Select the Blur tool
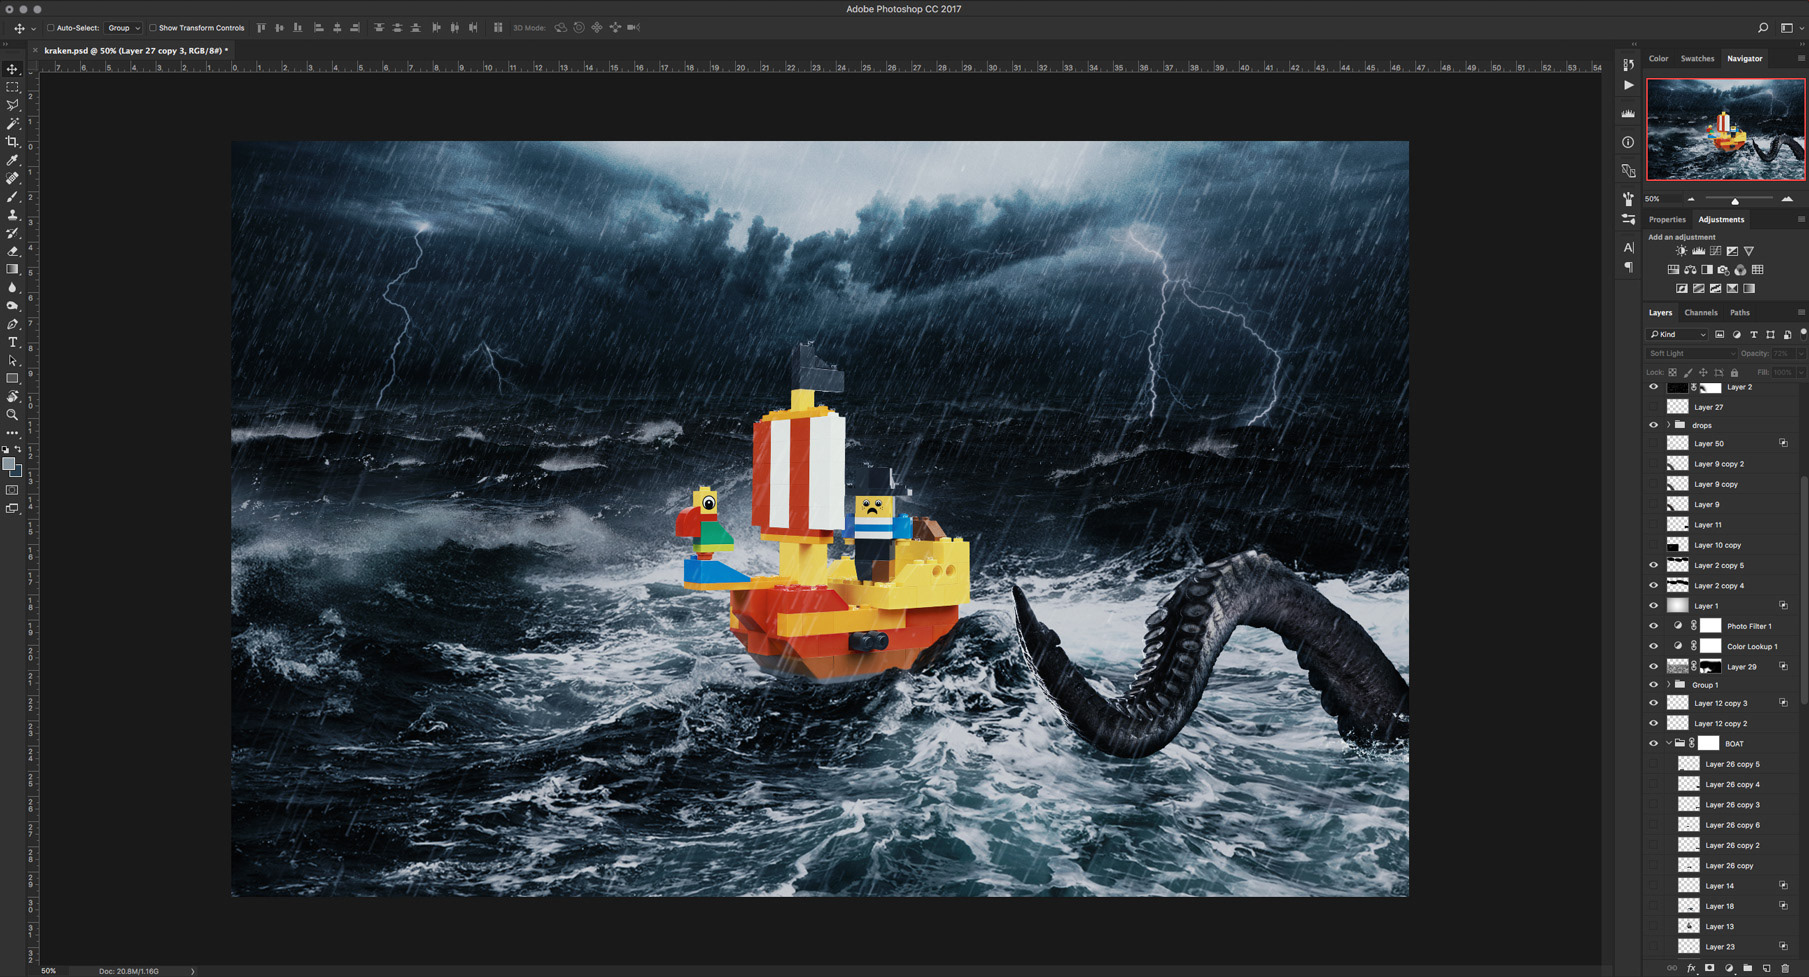The width and height of the screenshot is (1809, 977). 13,287
